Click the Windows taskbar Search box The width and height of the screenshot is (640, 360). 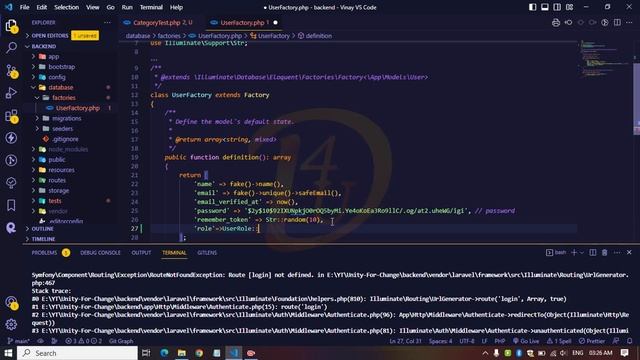77,353
